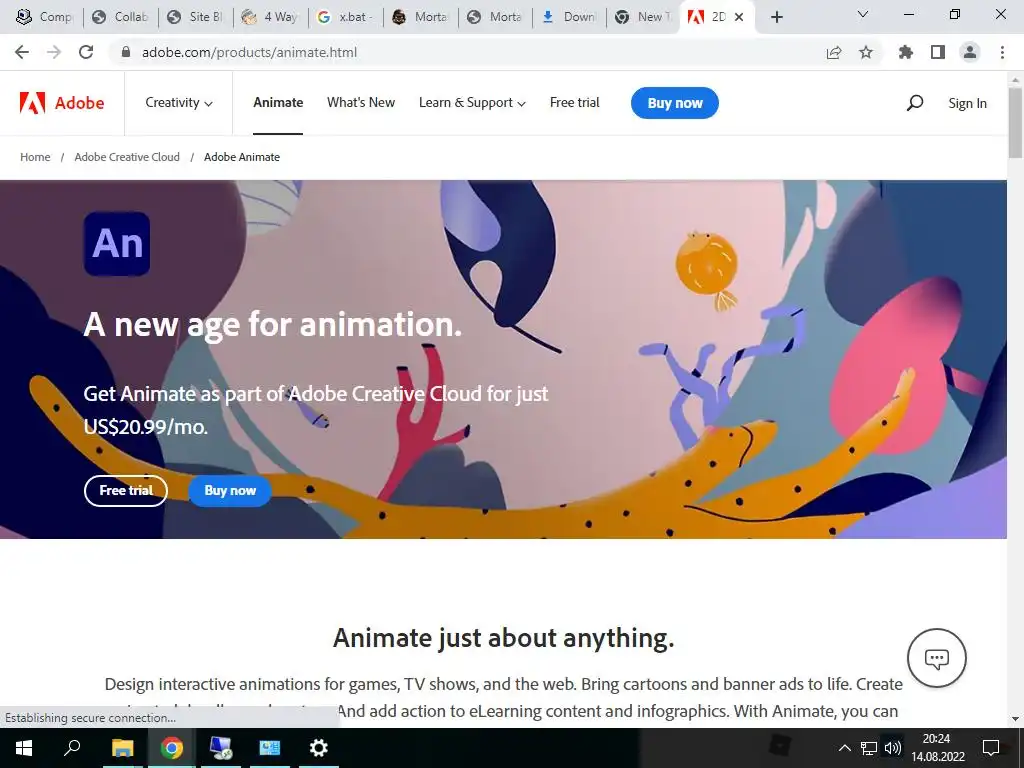Click the taskbar clock showing 20:24

tap(937, 748)
